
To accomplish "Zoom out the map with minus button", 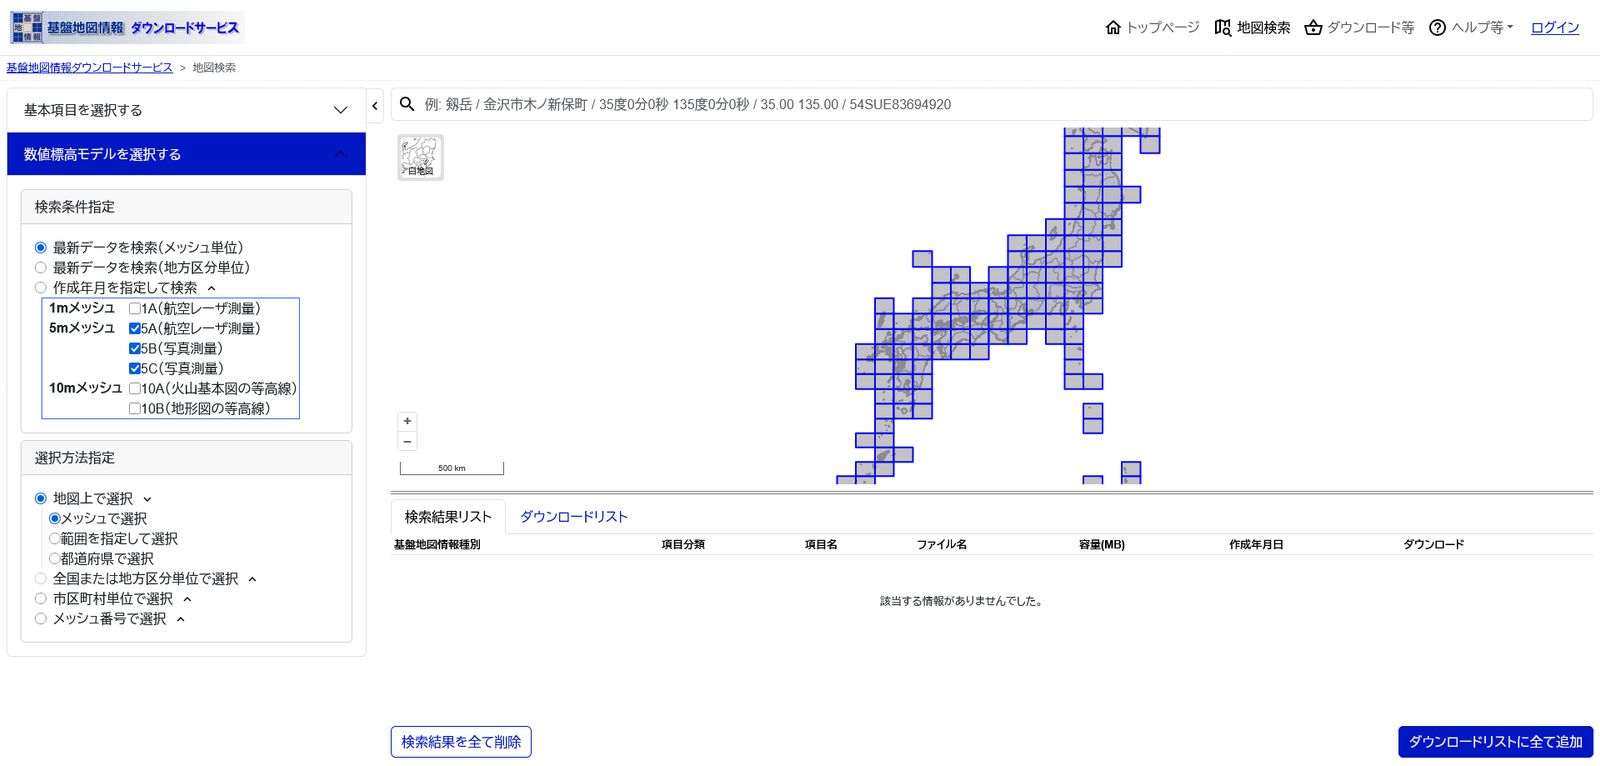I will (x=407, y=441).
